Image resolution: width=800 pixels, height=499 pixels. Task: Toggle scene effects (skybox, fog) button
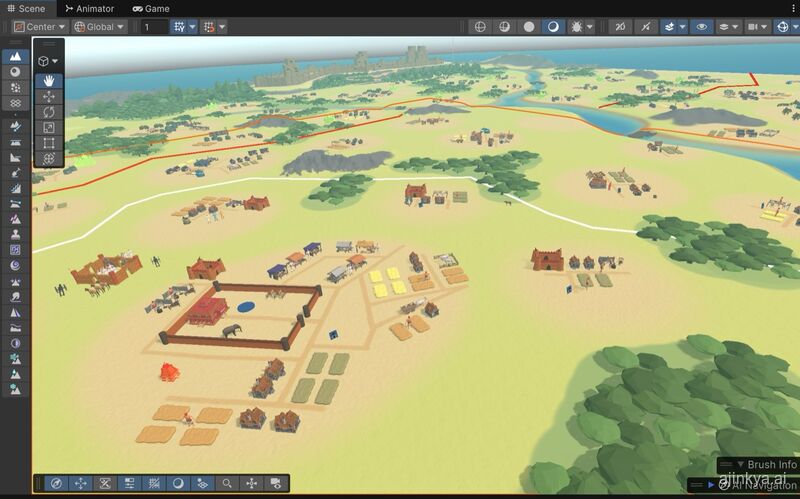click(x=669, y=27)
